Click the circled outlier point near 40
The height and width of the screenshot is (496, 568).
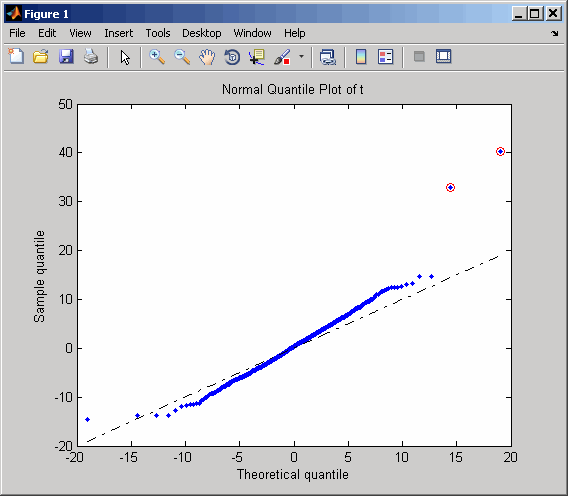500,151
